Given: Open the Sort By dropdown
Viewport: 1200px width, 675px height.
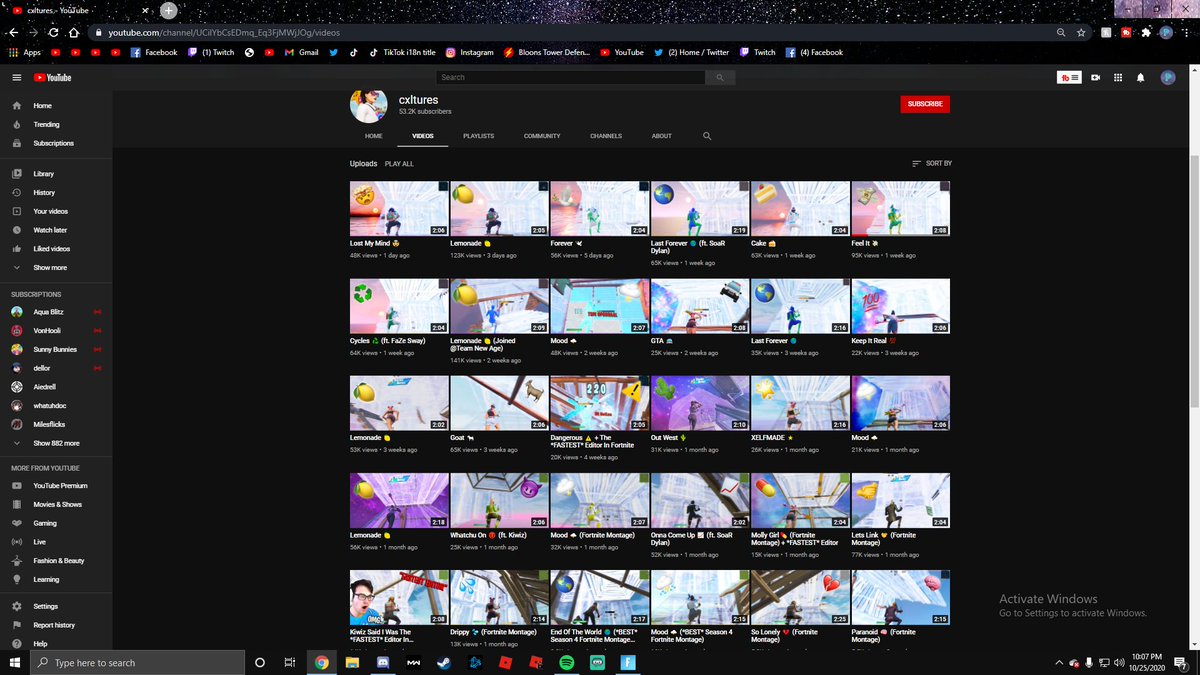Looking at the screenshot, I should [x=931, y=163].
